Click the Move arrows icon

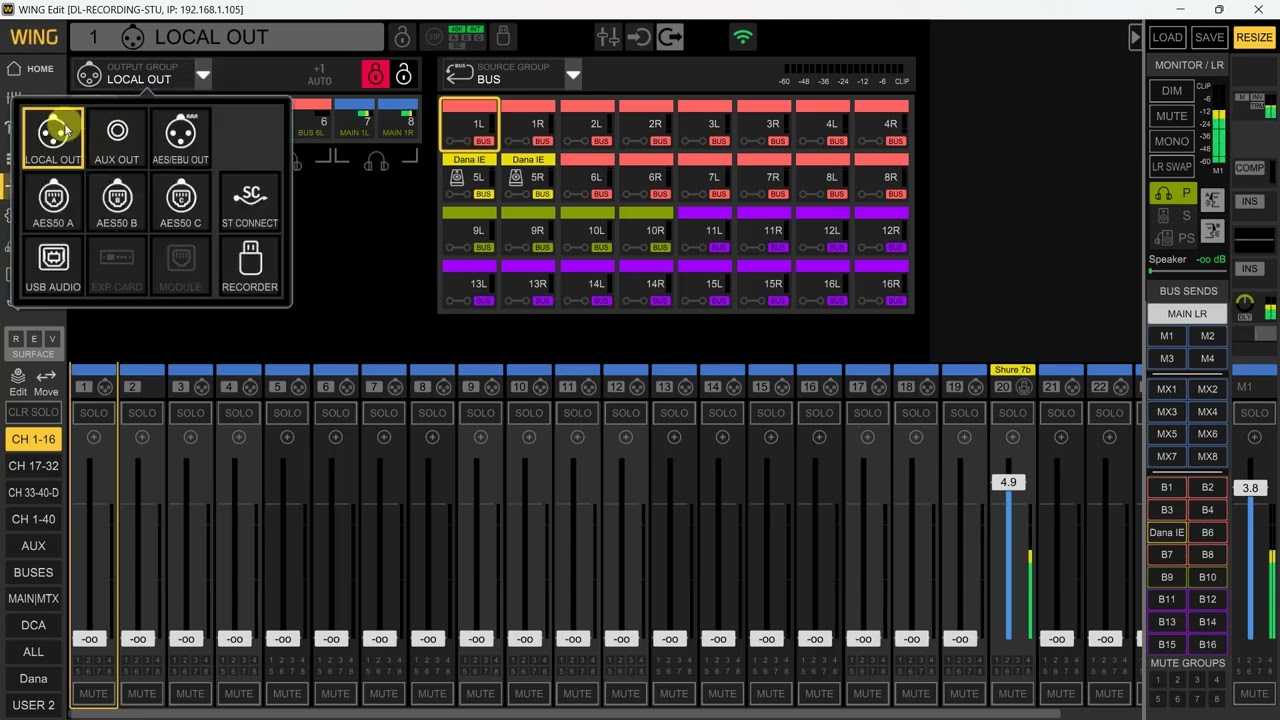tap(46, 382)
